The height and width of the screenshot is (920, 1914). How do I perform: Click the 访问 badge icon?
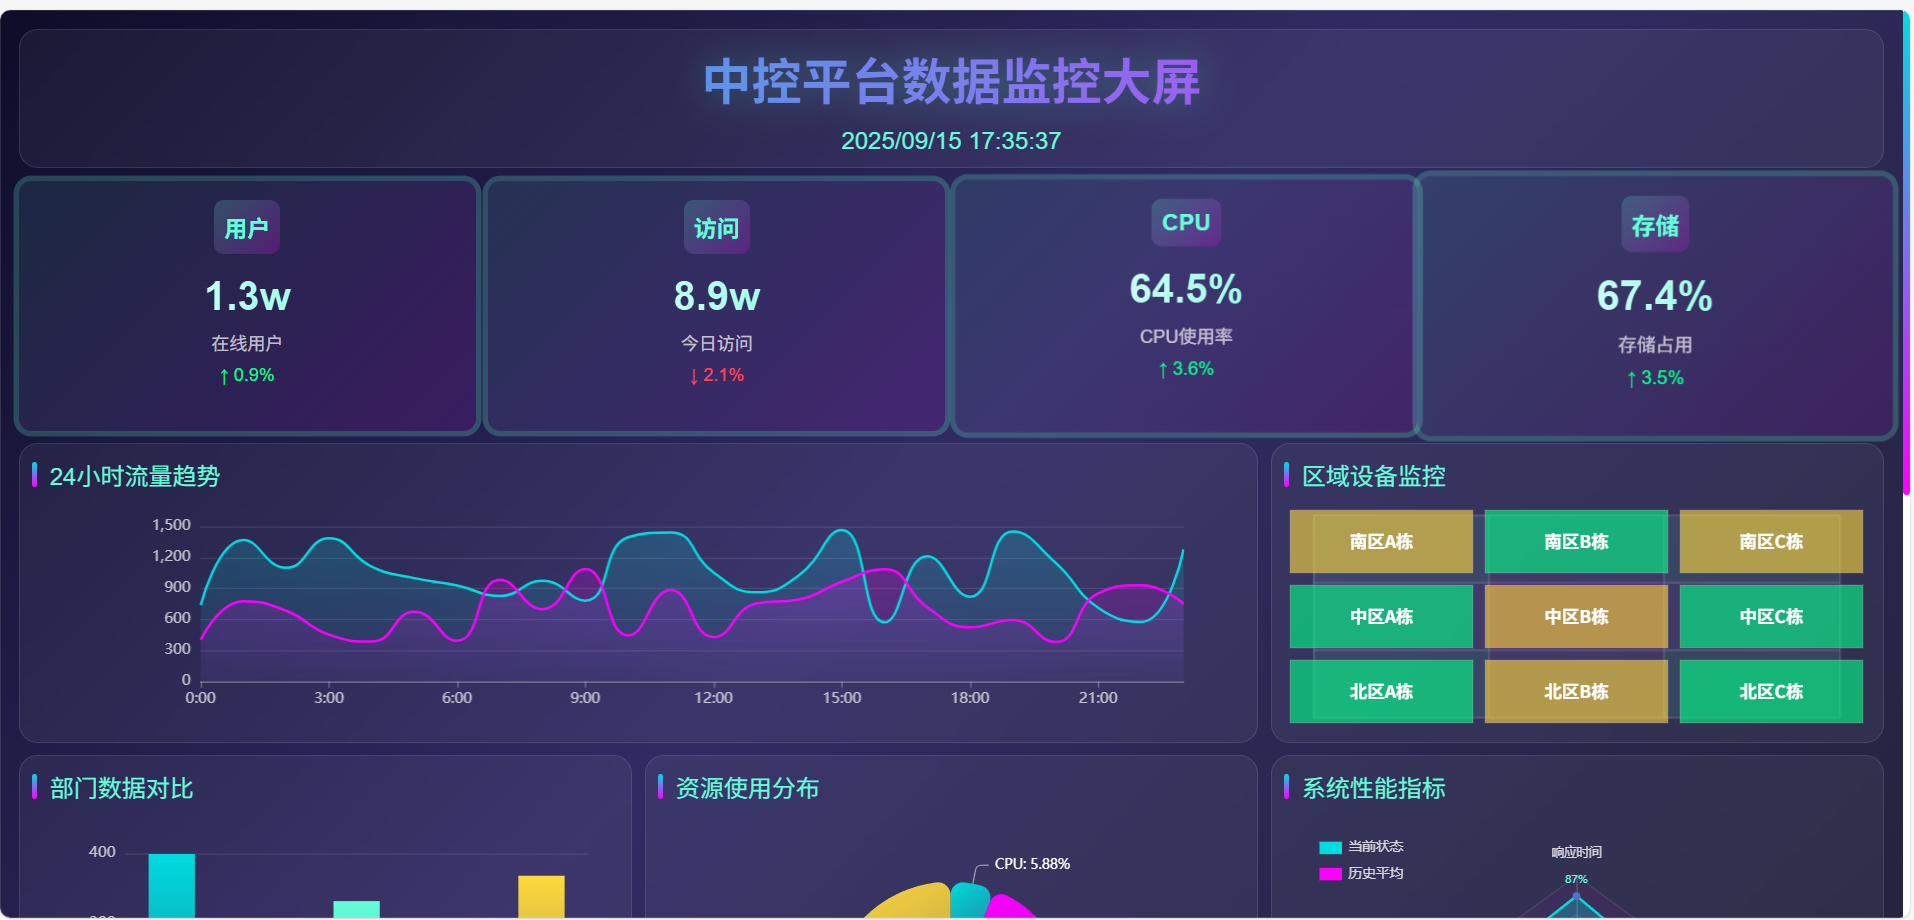716,228
